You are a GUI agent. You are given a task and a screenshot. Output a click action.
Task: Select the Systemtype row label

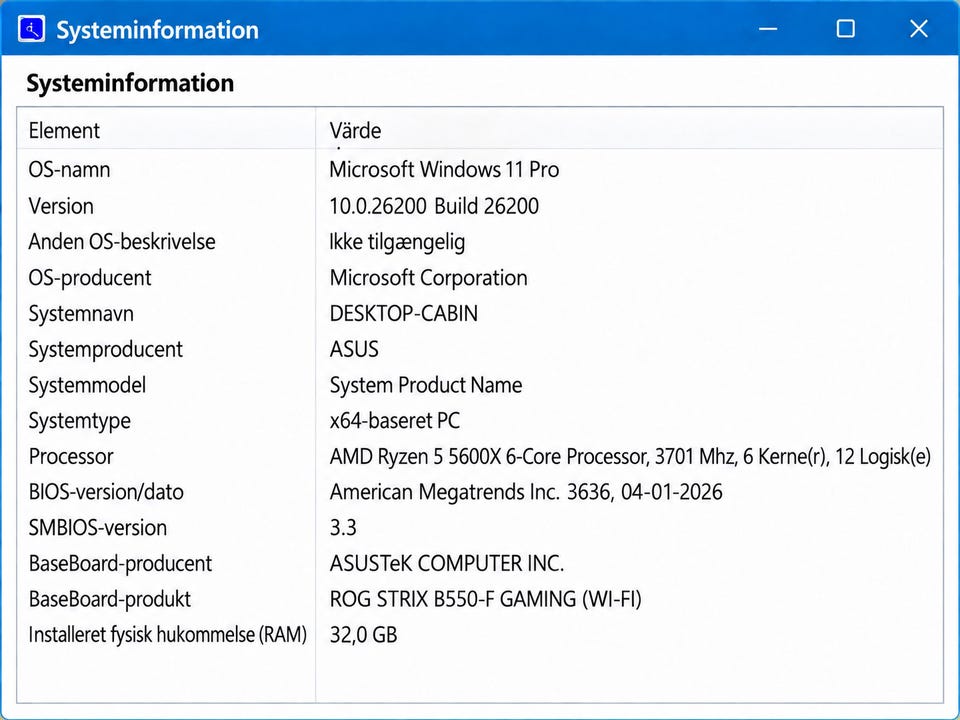80,421
